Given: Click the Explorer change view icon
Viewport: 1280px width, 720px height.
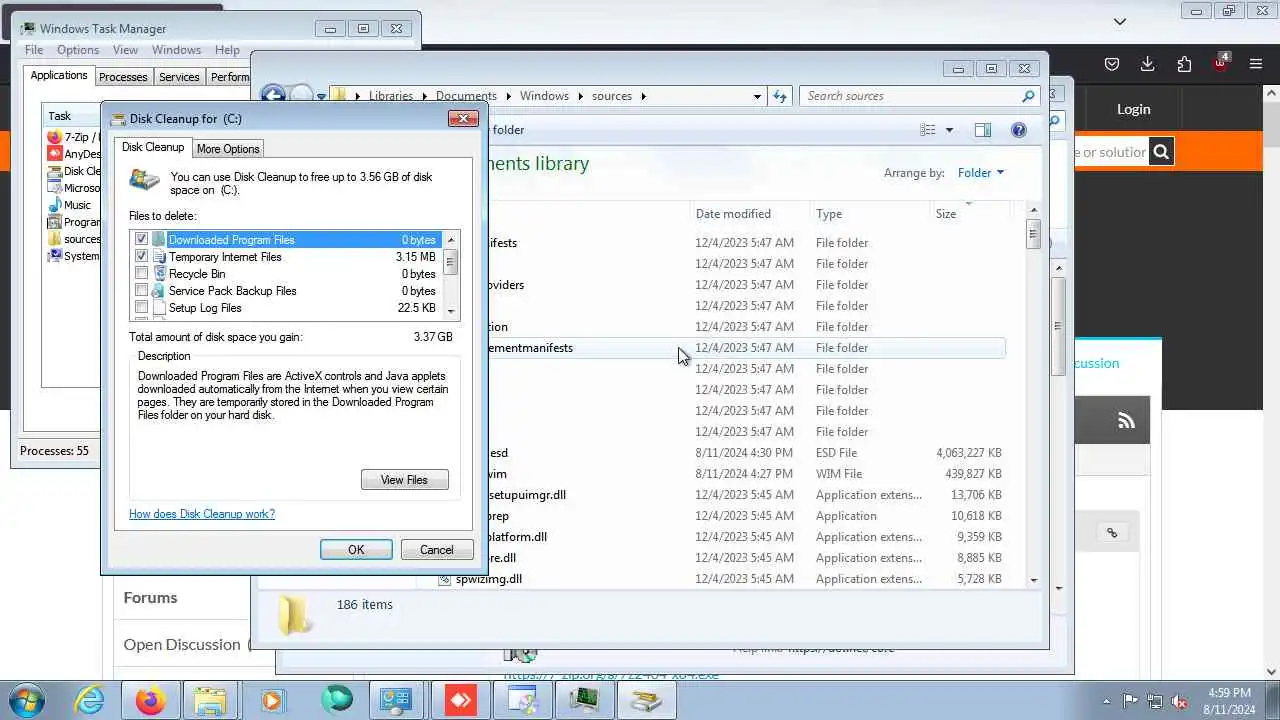Looking at the screenshot, I should pyautogui.click(x=928, y=130).
